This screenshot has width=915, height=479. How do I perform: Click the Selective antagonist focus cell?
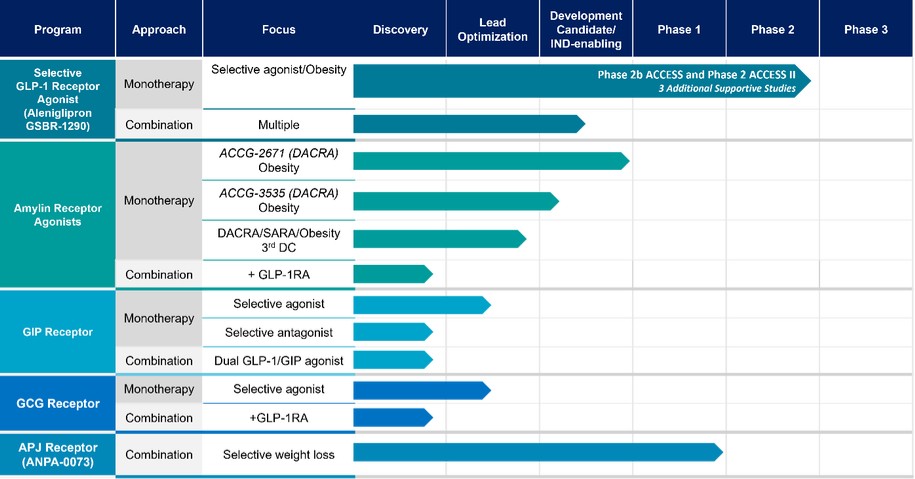click(x=278, y=332)
